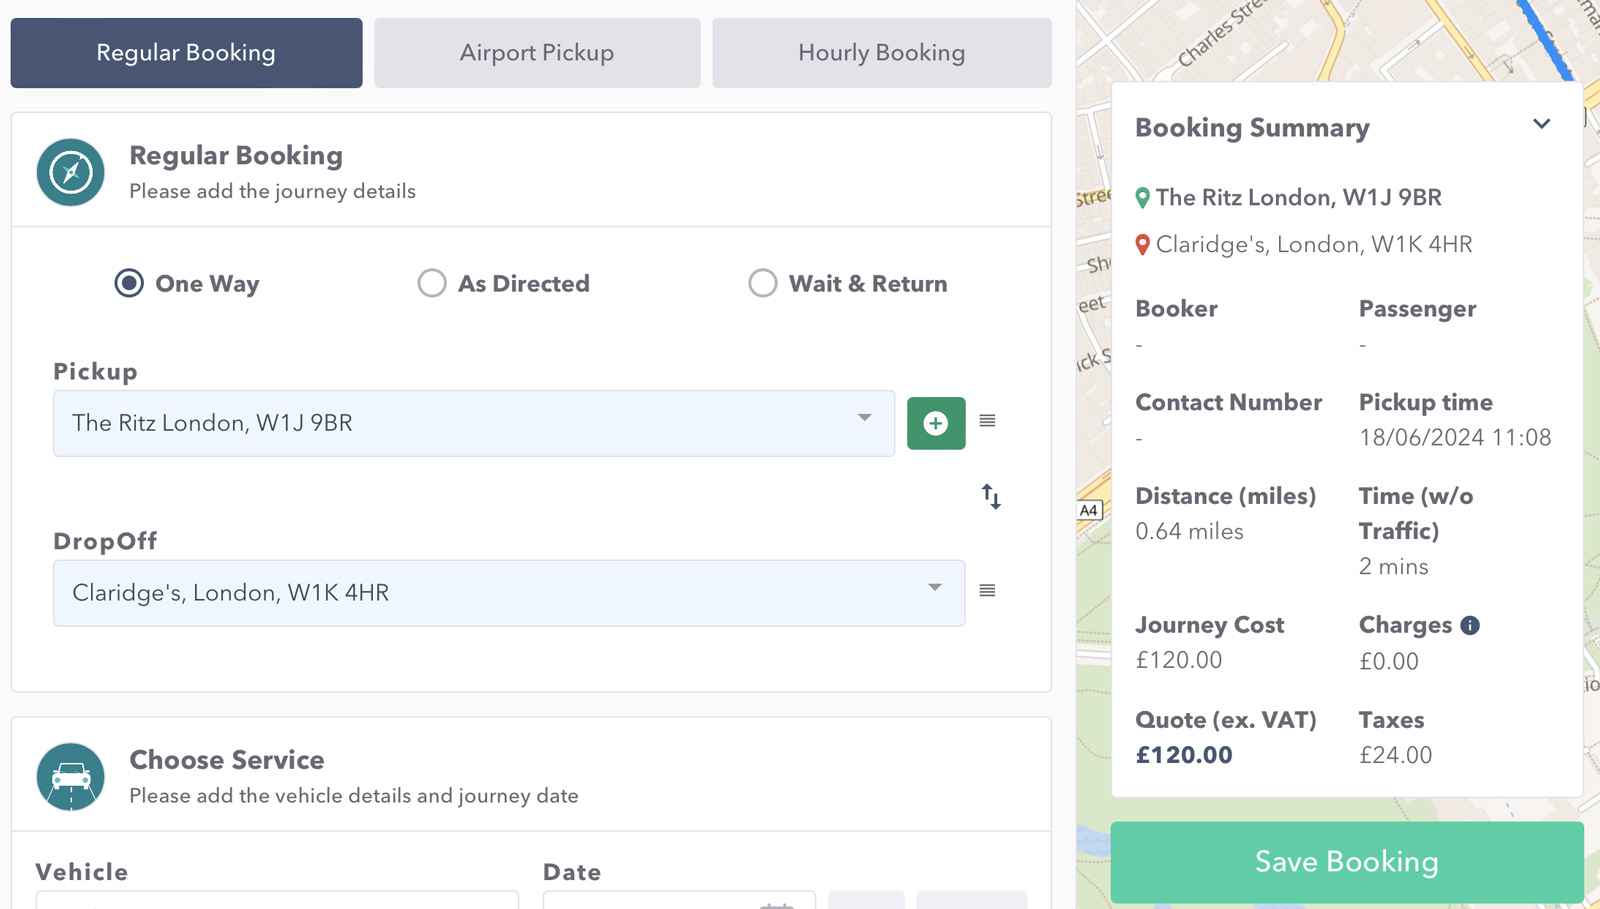Click the Save Booking button
1600x909 pixels.
tap(1346, 861)
